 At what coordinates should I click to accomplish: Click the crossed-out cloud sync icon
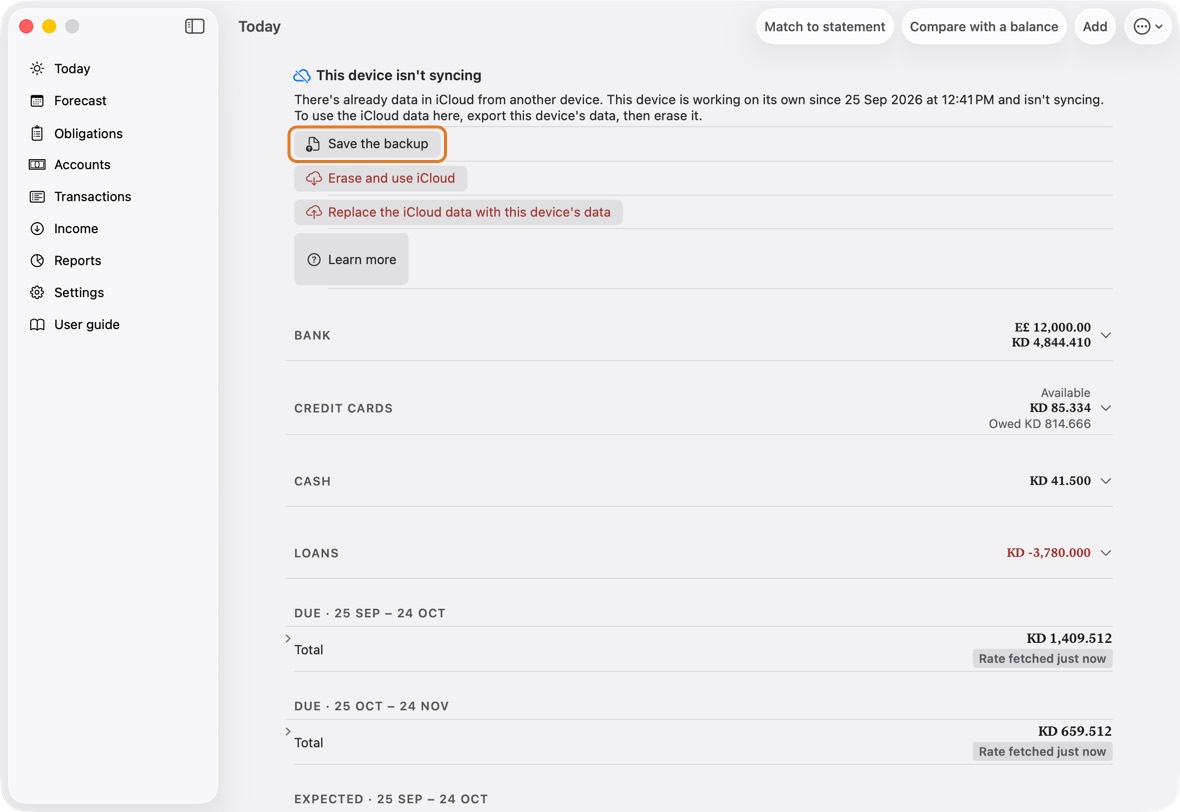coord(302,75)
